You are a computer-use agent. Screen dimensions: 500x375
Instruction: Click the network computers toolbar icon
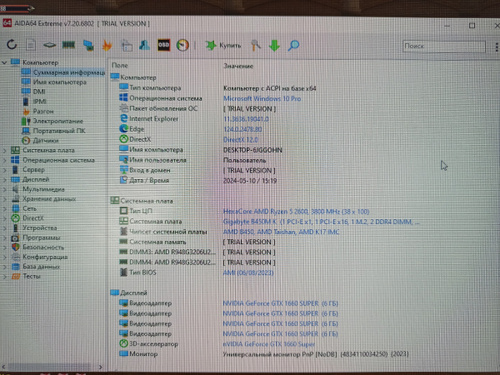[88, 45]
